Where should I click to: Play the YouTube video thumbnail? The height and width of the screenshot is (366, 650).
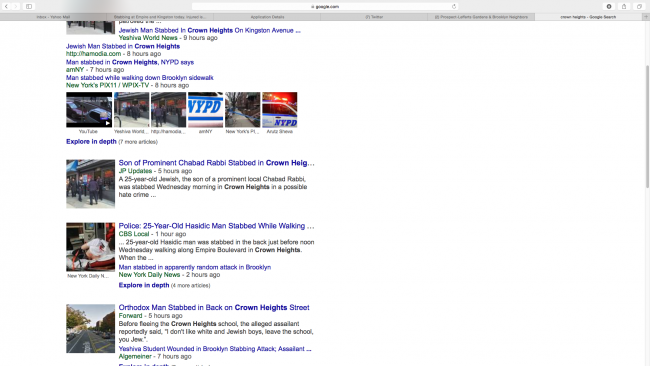[x=89, y=110]
